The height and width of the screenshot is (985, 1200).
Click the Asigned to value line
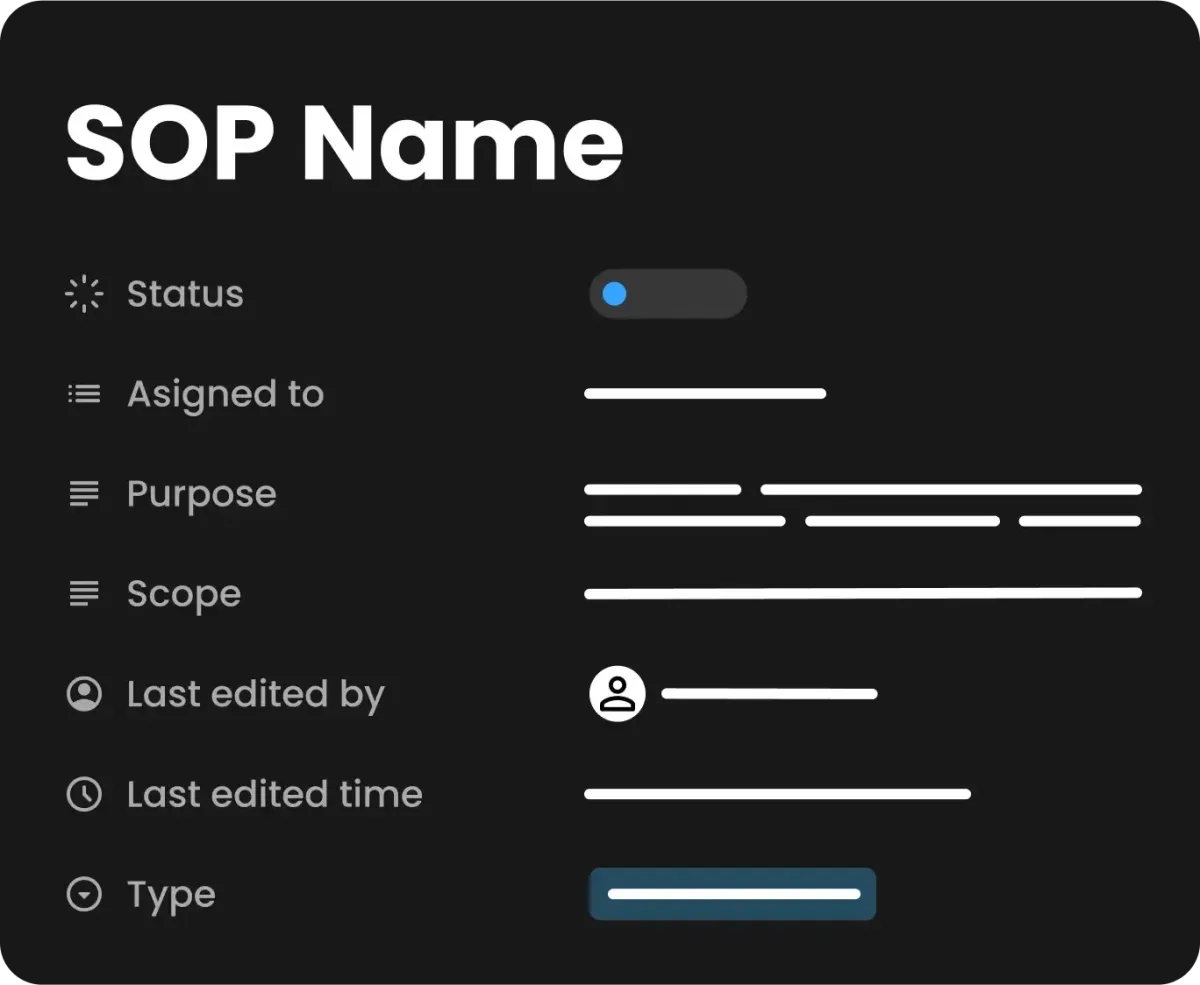click(705, 394)
